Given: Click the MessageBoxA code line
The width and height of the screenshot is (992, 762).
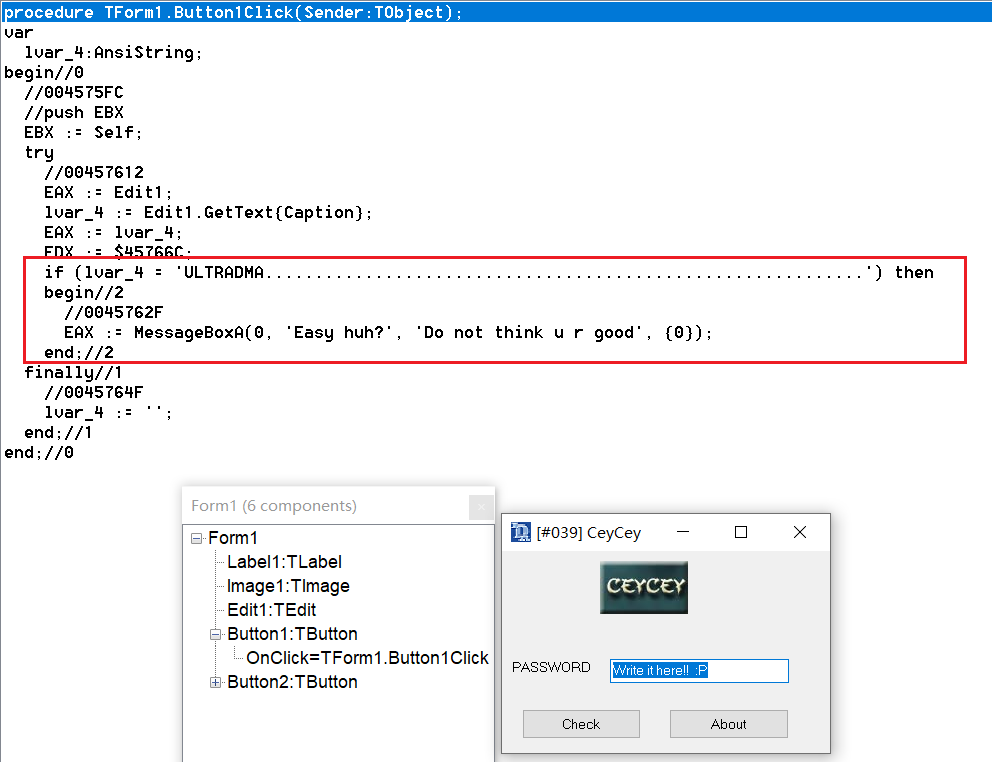Looking at the screenshot, I should click(388, 332).
